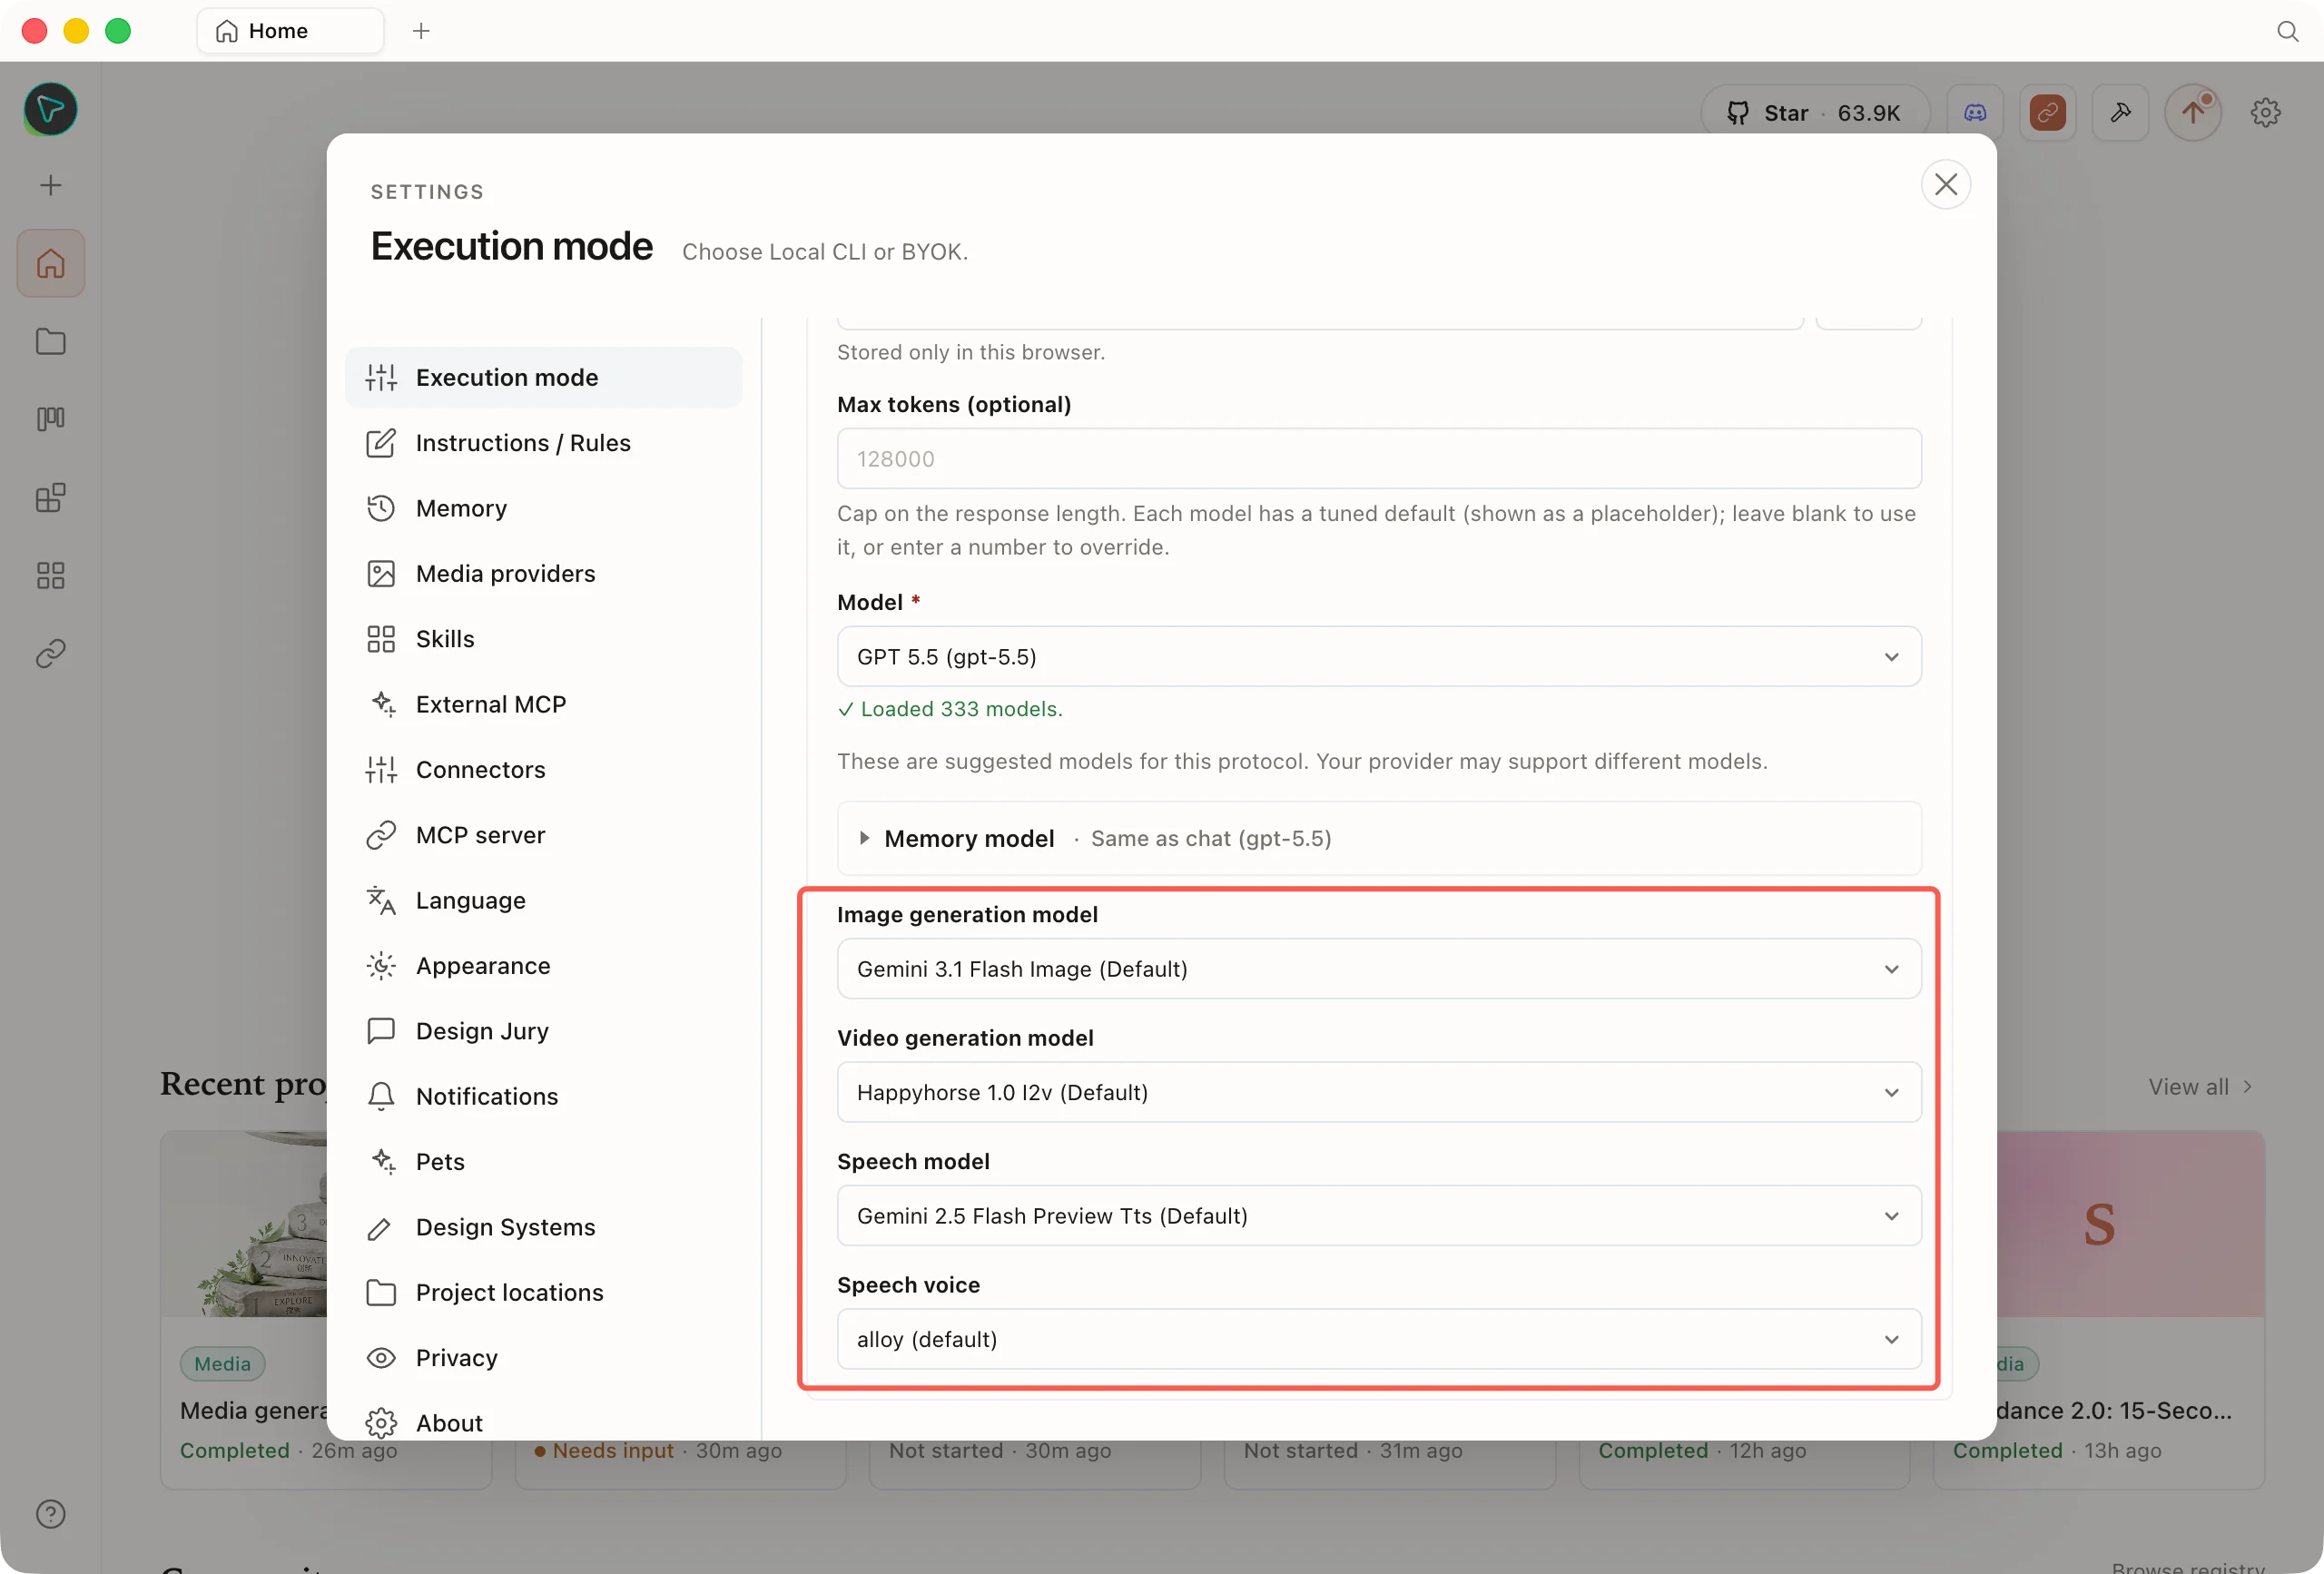Open the settings gear icon top right
Viewport: 2324px width, 1574px height.
(x=2265, y=113)
